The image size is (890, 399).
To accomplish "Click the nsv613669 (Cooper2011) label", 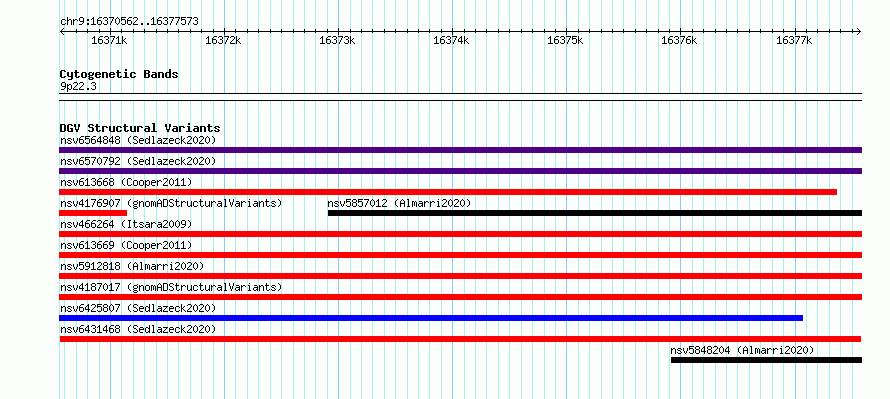I will 126,245.
